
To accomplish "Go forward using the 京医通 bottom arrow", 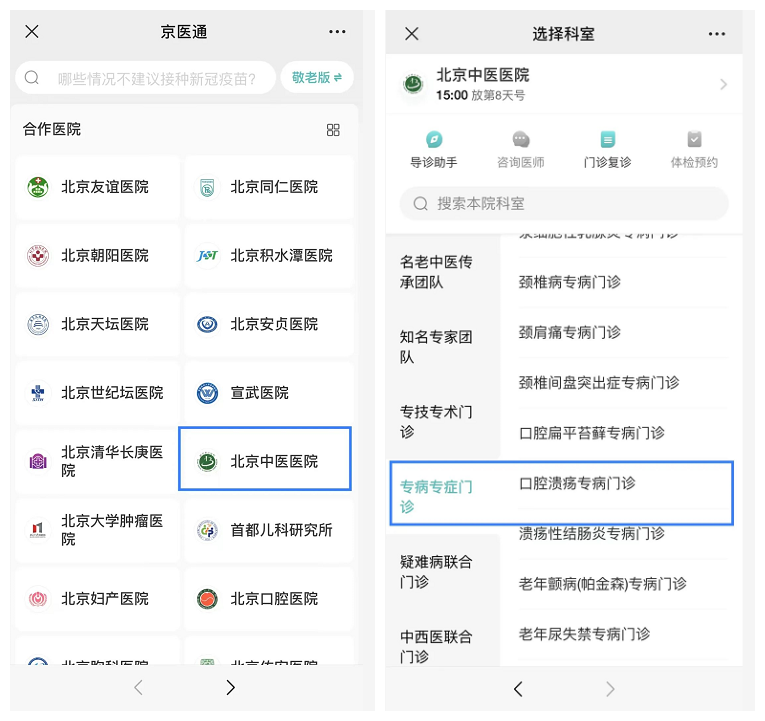I will (231, 687).
